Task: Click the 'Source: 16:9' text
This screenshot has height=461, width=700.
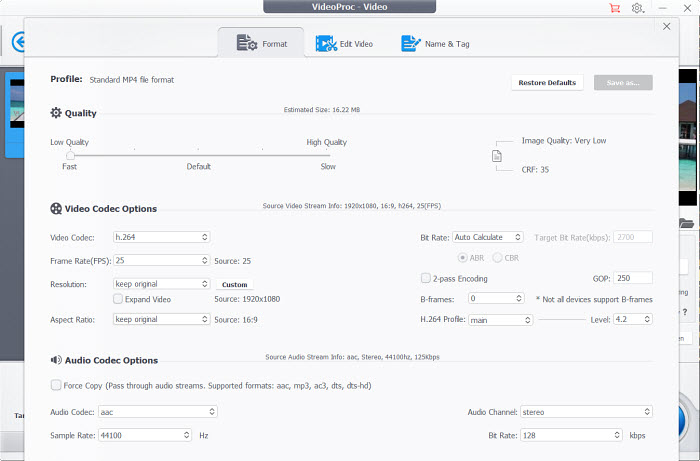Action: pyautogui.click(x=236, y=320)
